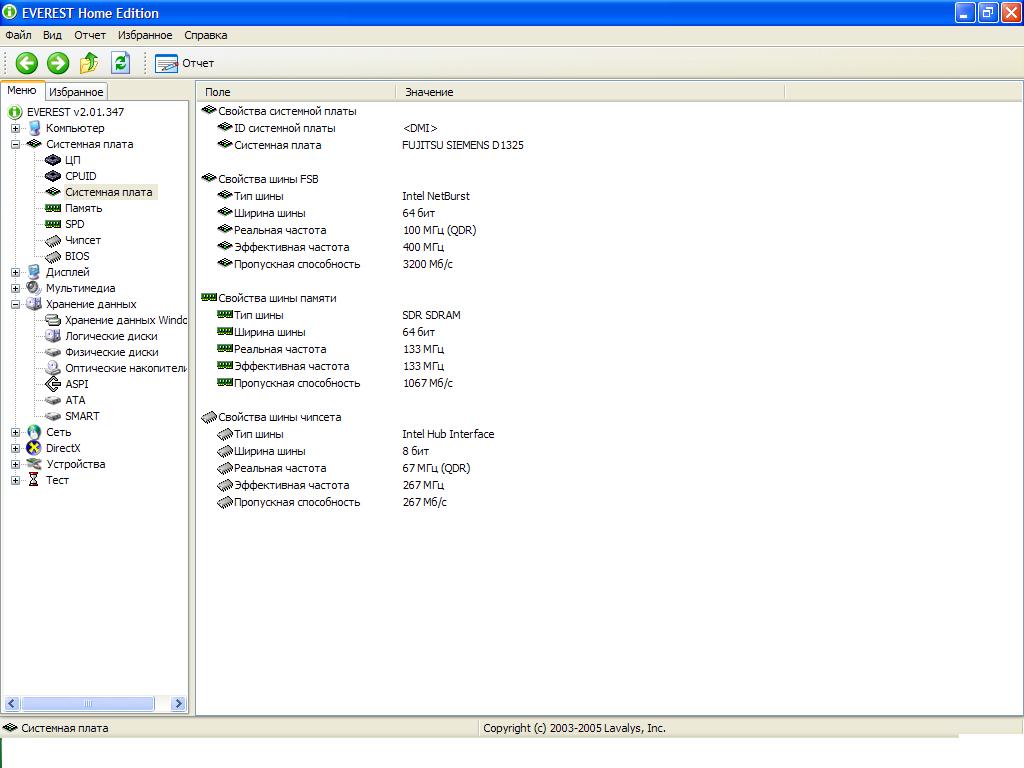This screenshot has height=768, width=1024.
Task: Click the Refresh toolbar icon
Action: click(x=121, y=63)
